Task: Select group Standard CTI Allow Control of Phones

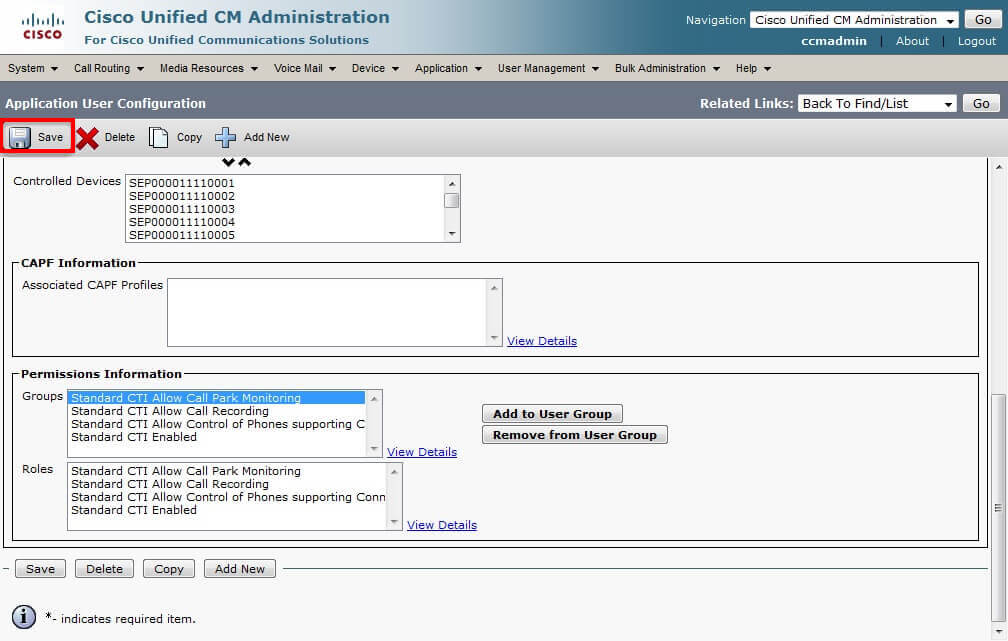Action: pyautogui.click(x=217, y=424)
